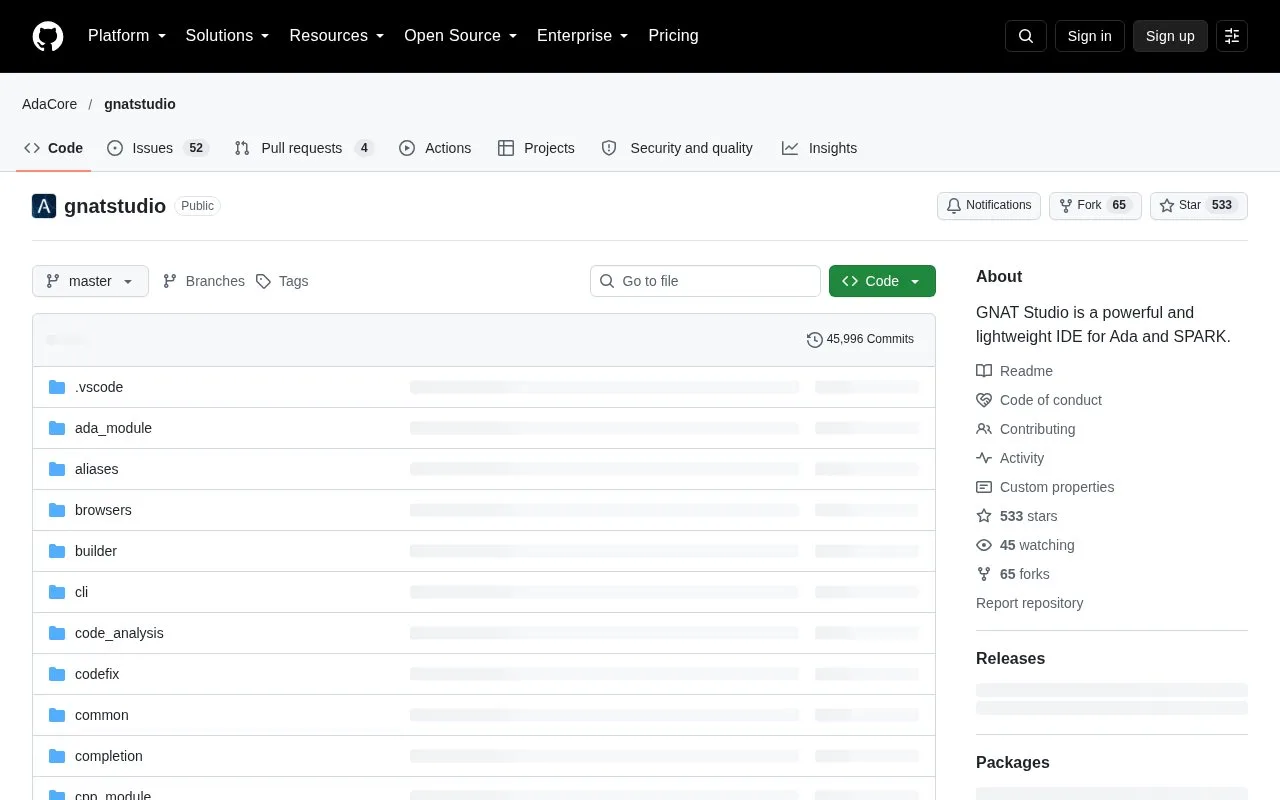Open the Report repository link
This screenshot has height=800, width=1280.
(1029, 603)
